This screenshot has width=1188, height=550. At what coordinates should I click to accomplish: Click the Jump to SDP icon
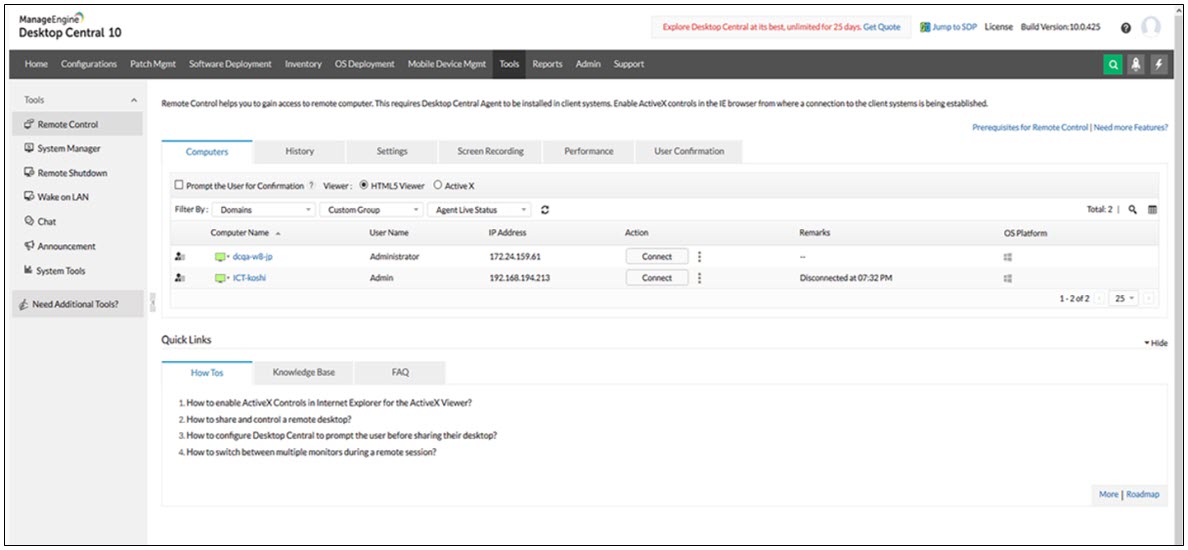[924, 27]
